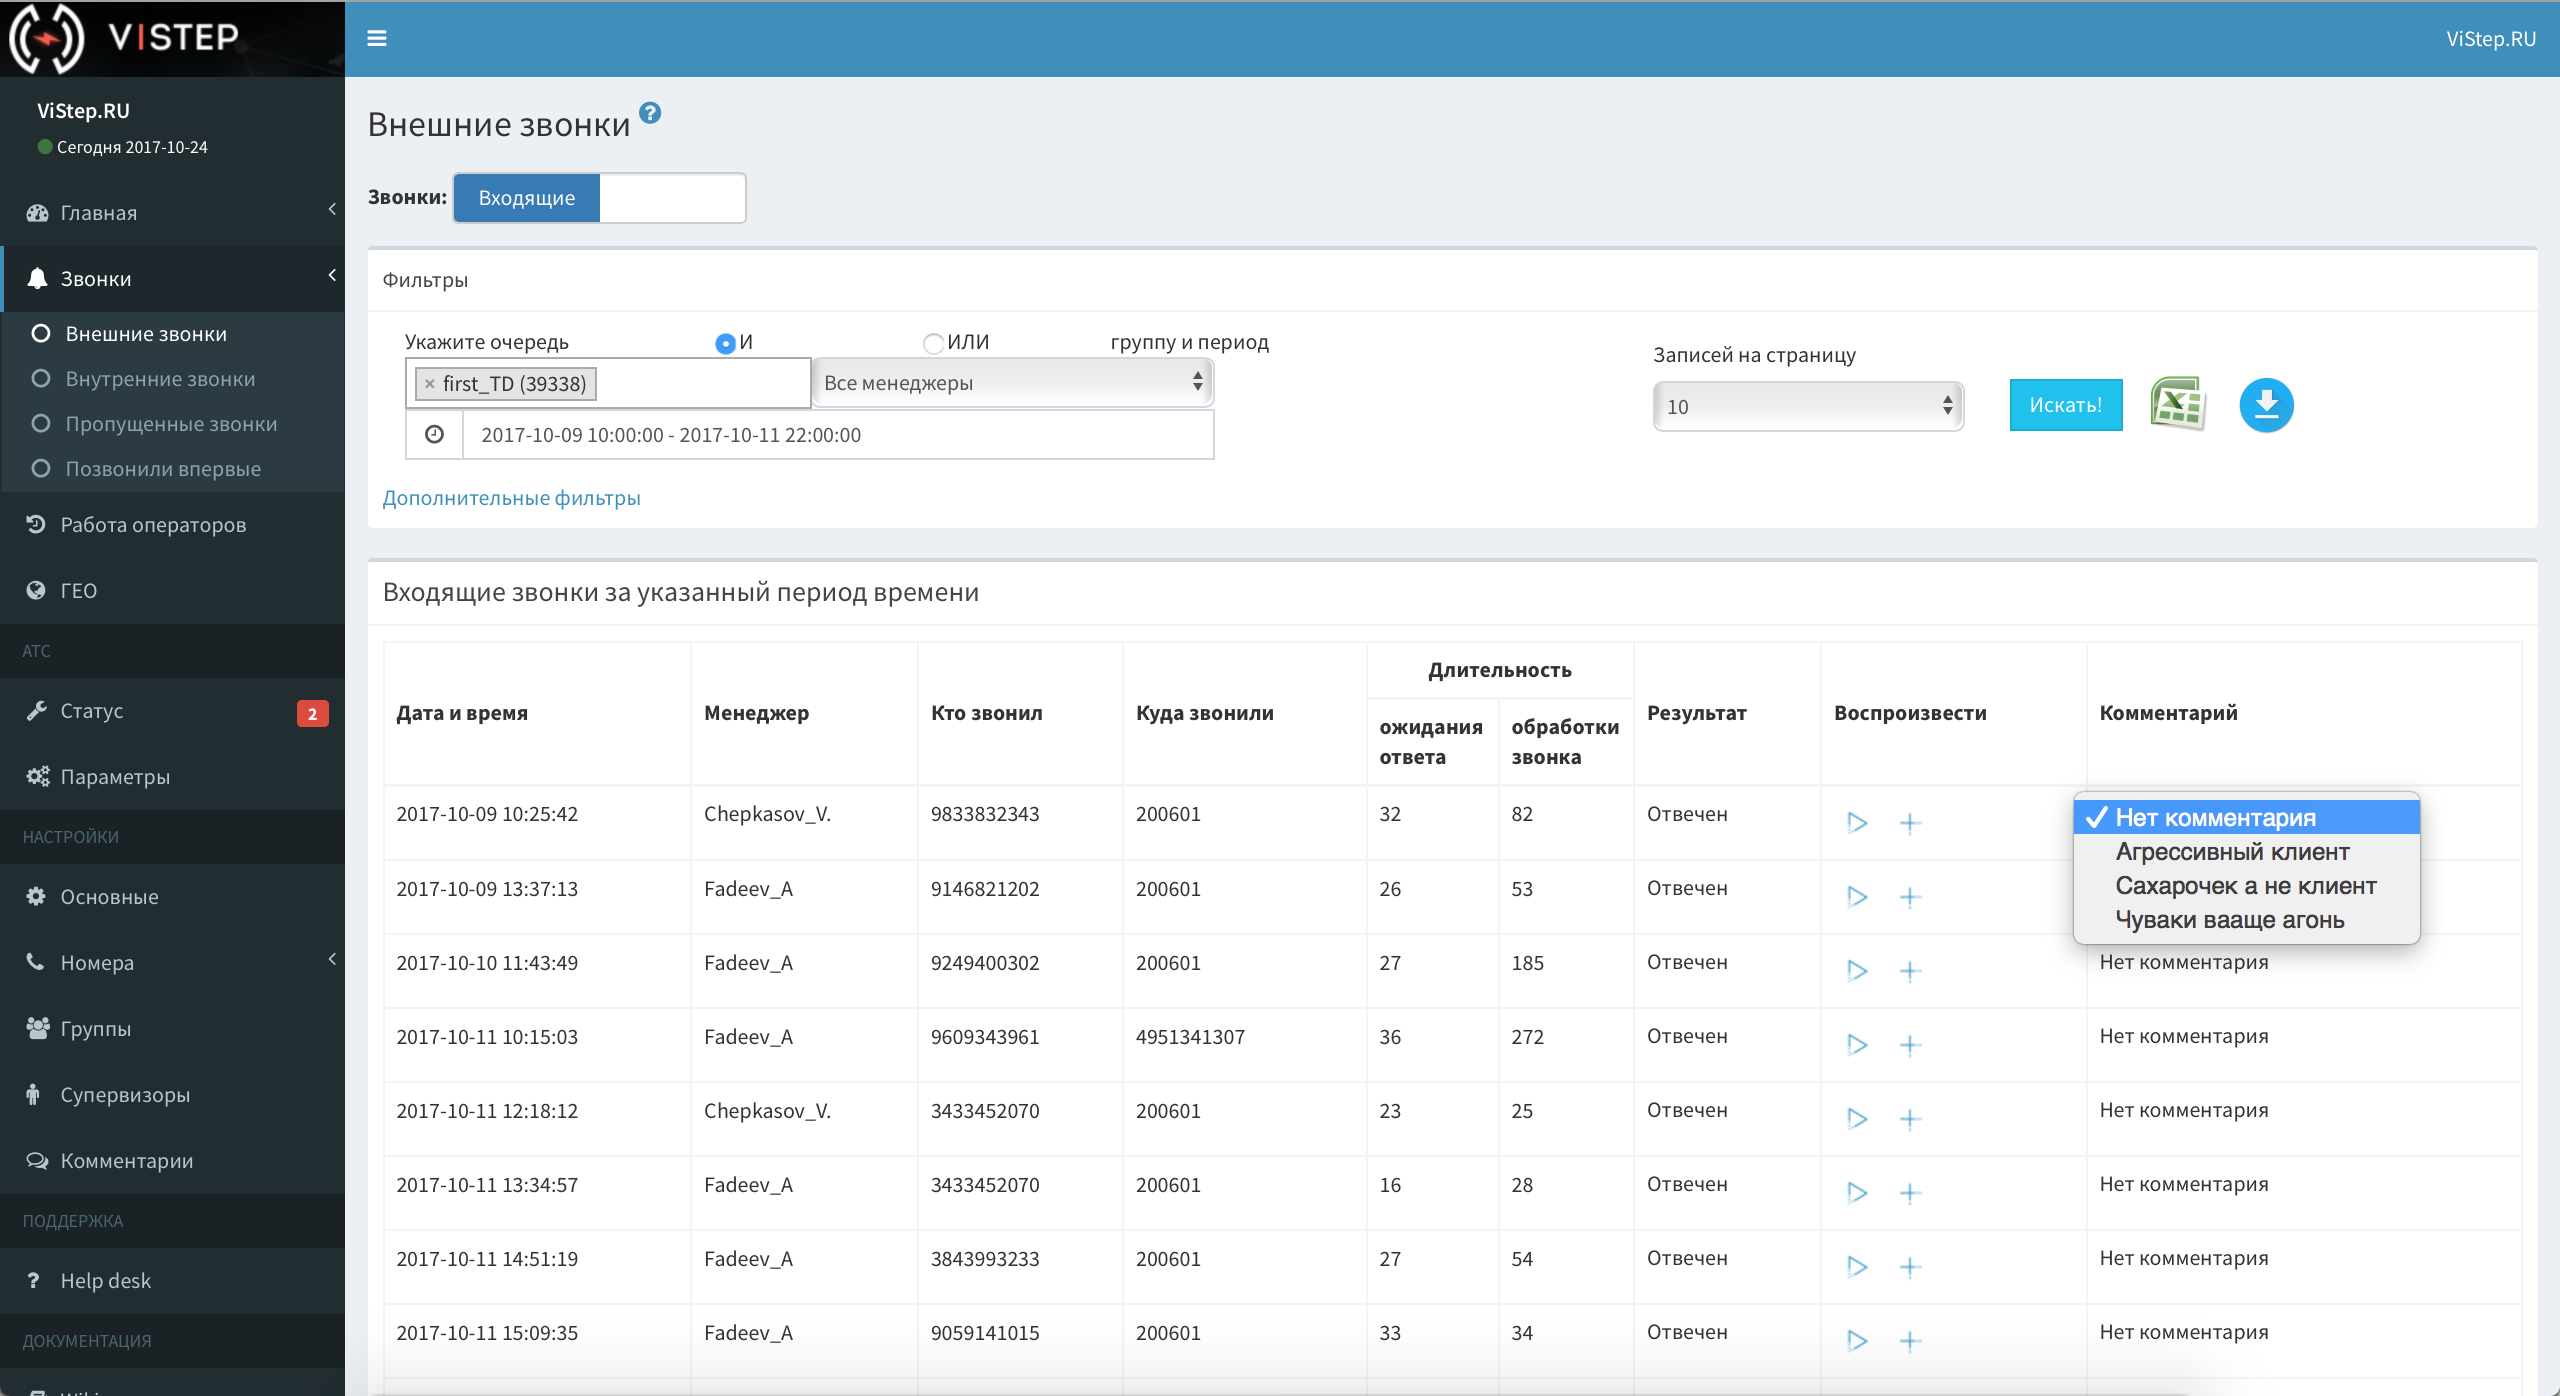The image size is (2560, 1396).
Task: Switch the Звонки toggle to Входящие
Action: coord(525,197)
